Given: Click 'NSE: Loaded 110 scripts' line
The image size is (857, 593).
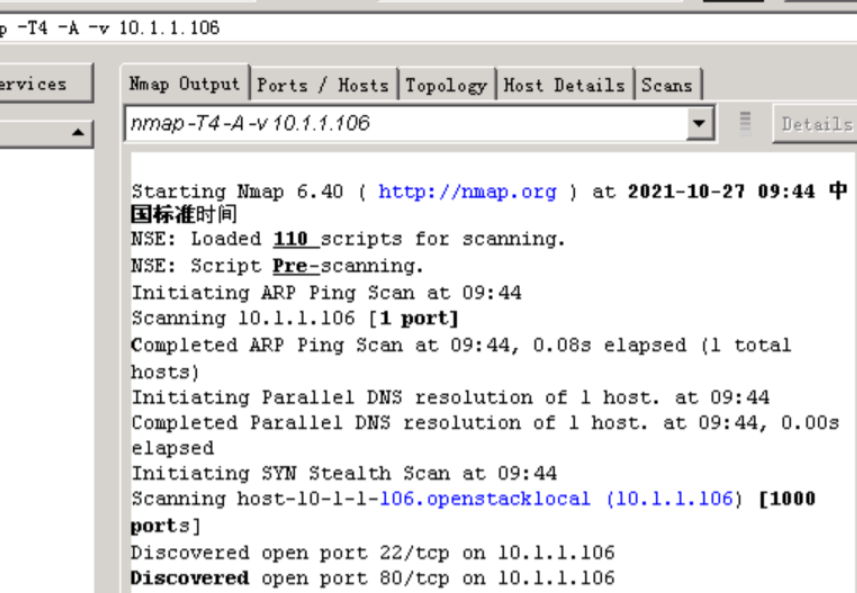Looking at the screenshot, I should click(348, 239).
